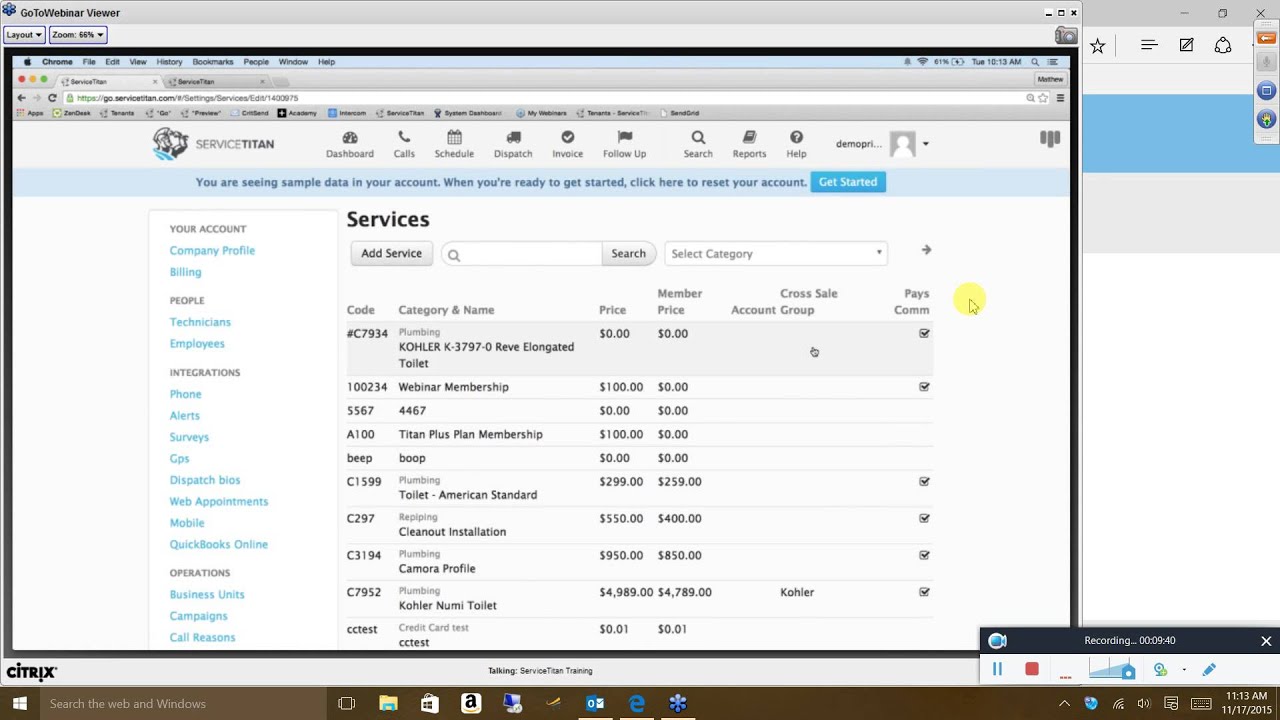Click the Search button next to the search box

tap(628, 253)
